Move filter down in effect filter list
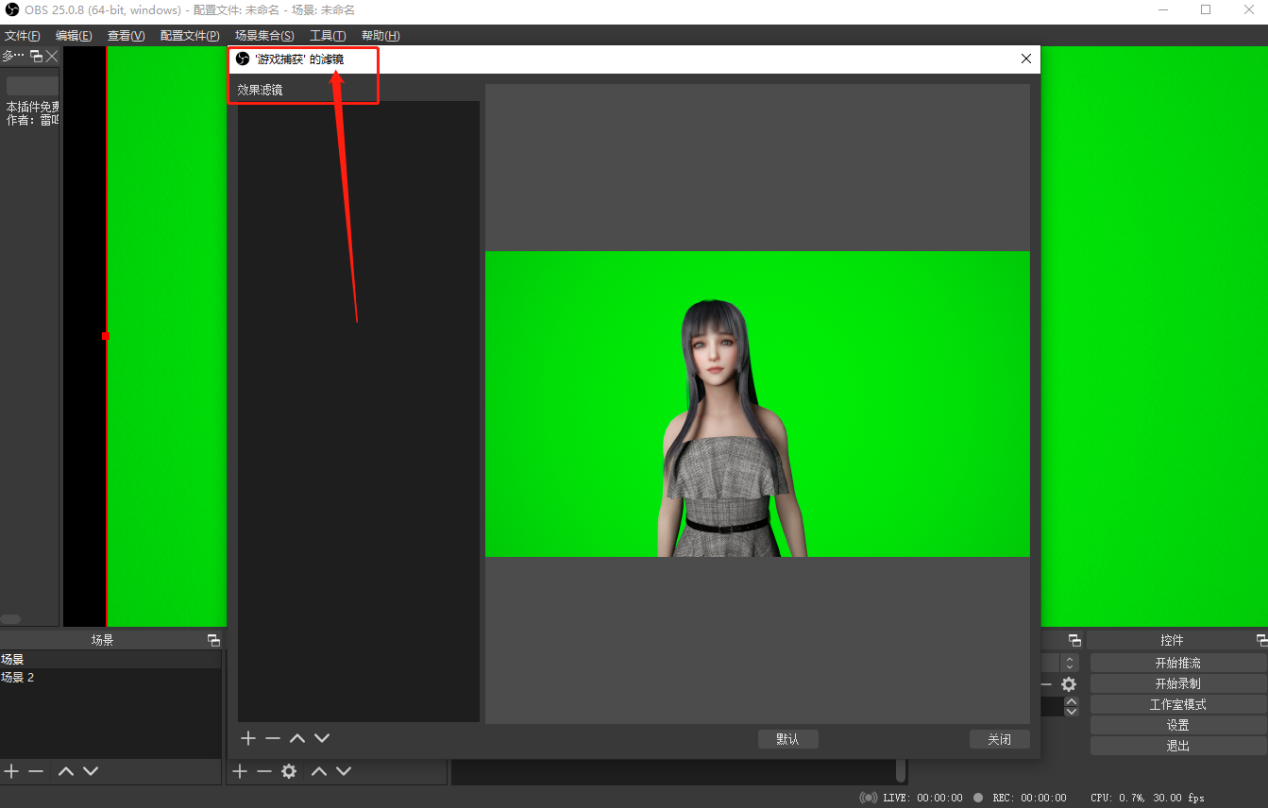This screenshot has width=1268, height=808. coord(322,738)
